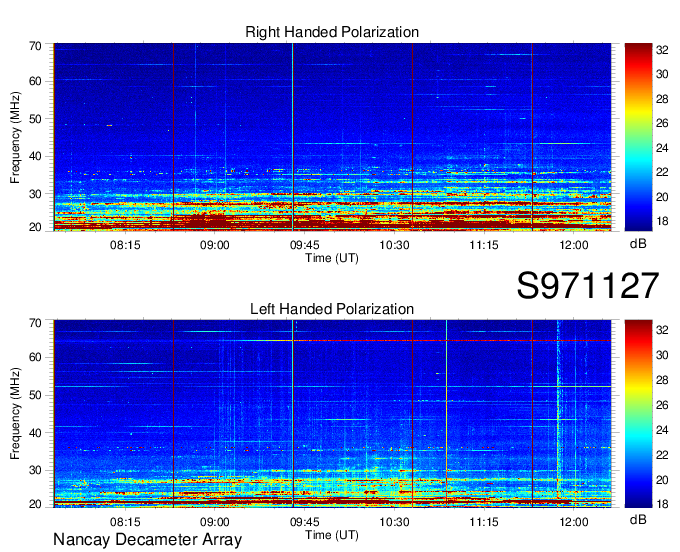Click the 12:00 tick of the left-handed plot
Viewport: 680px width, 552px height.
coord(574,521)
